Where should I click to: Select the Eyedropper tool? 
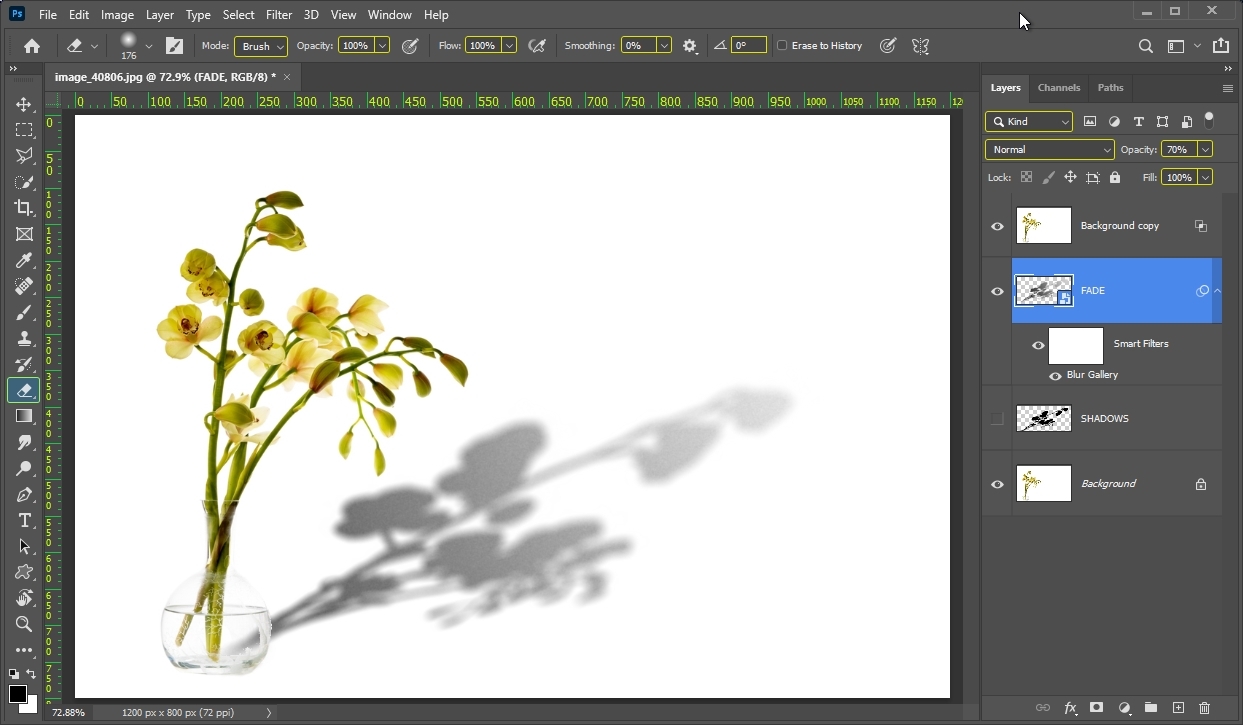pos(24,260)
